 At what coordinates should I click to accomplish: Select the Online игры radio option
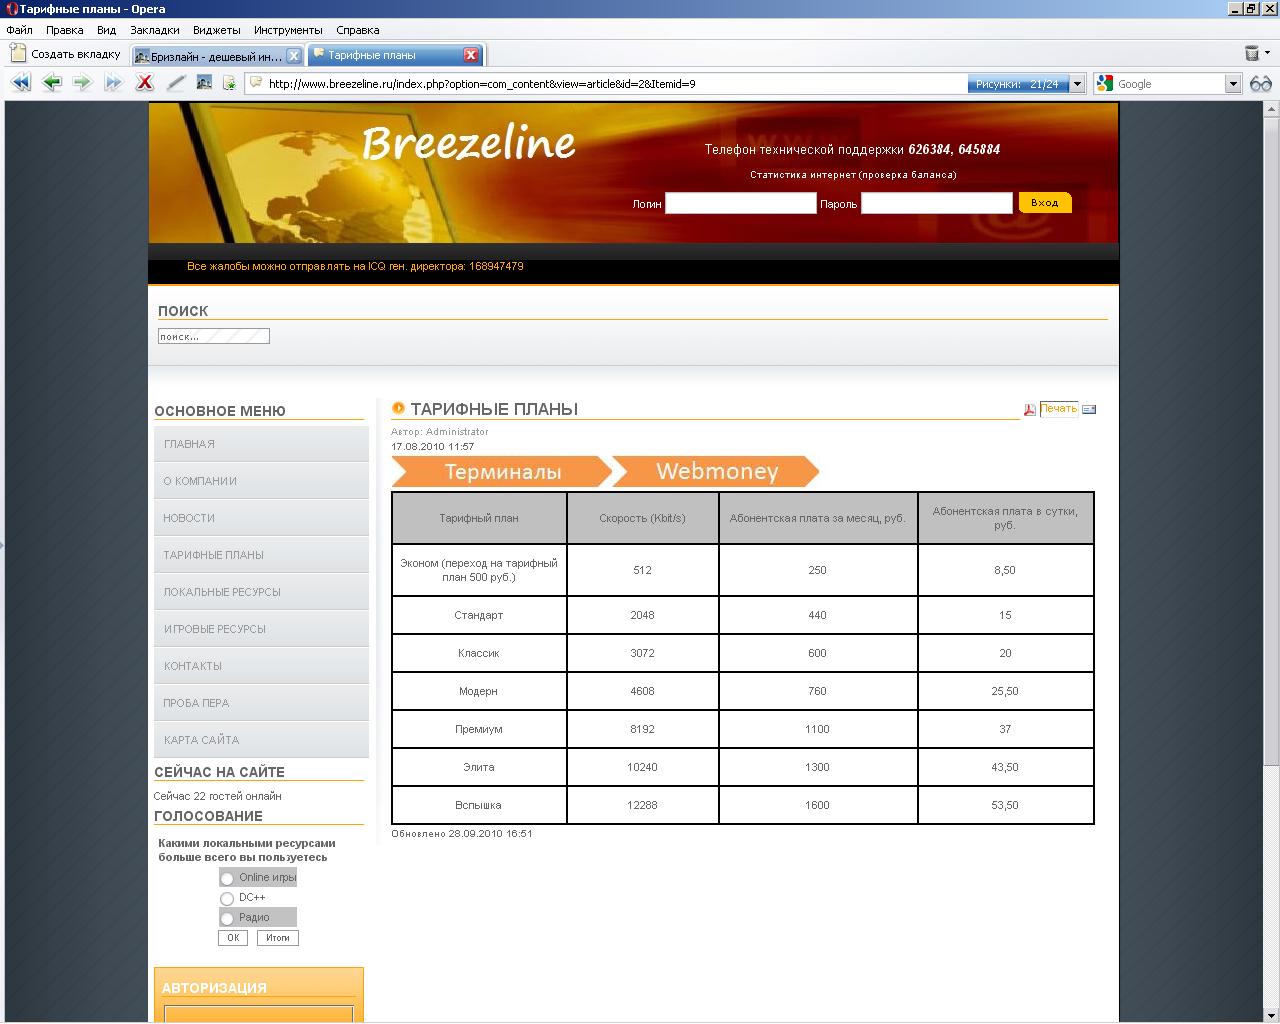pyautogui.click(x=227, y=878)
